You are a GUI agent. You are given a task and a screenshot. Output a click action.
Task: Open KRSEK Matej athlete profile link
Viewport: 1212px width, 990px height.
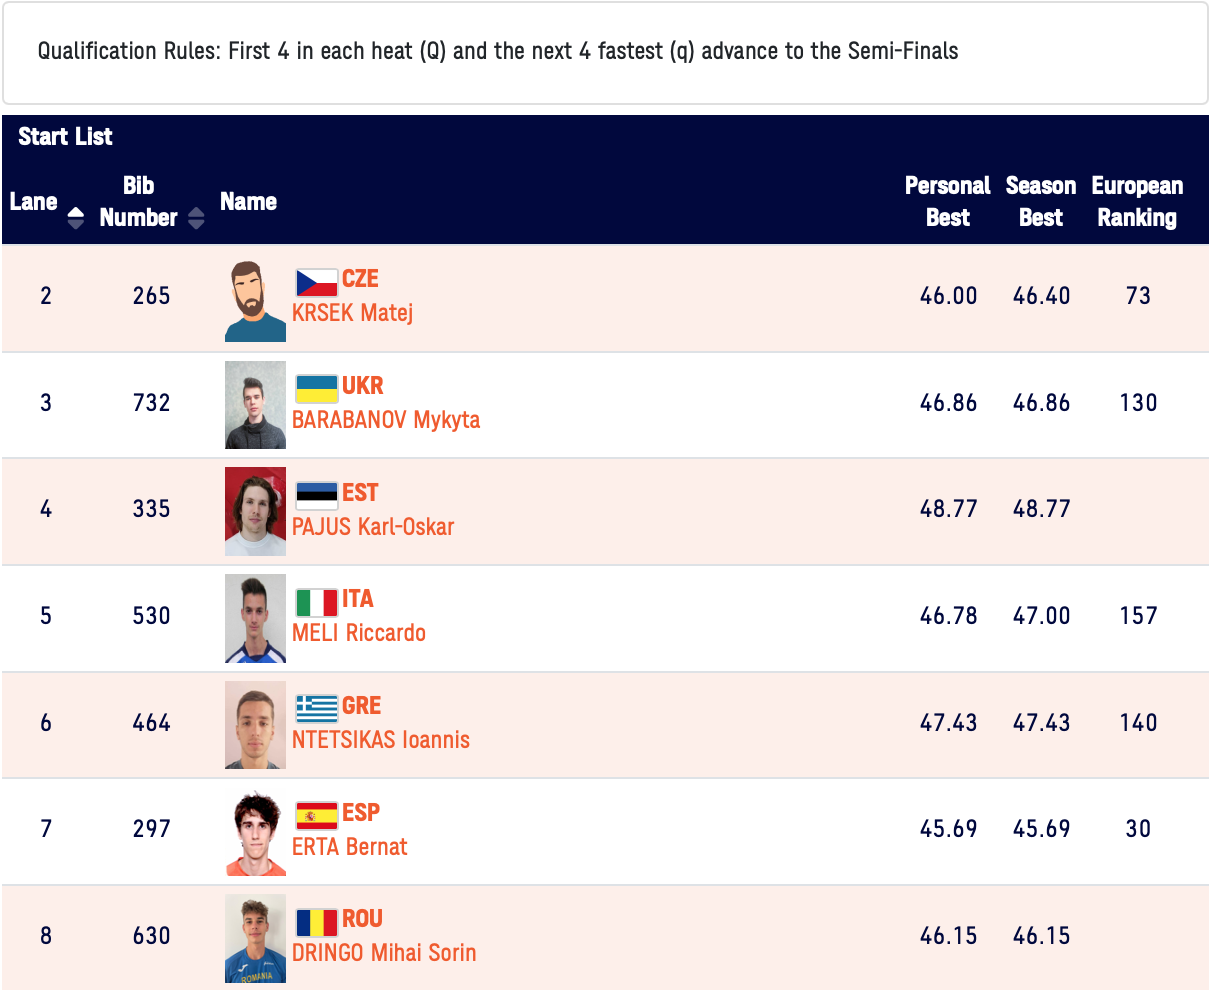click(352, 313)
